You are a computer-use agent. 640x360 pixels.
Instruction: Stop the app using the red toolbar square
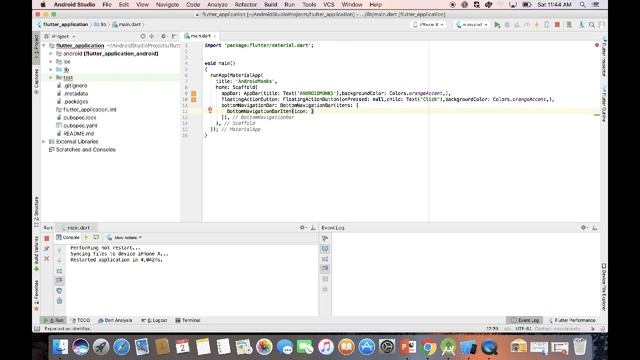(x=557, y=25)
